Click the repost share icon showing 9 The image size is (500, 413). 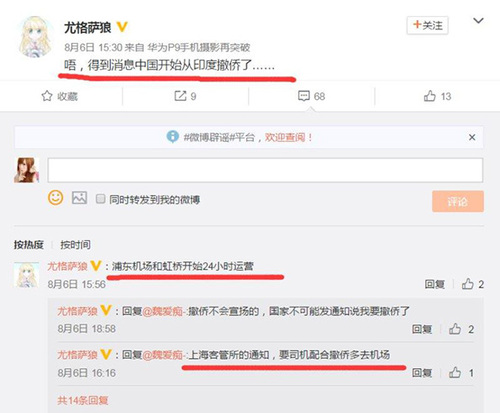pos(180,96)
